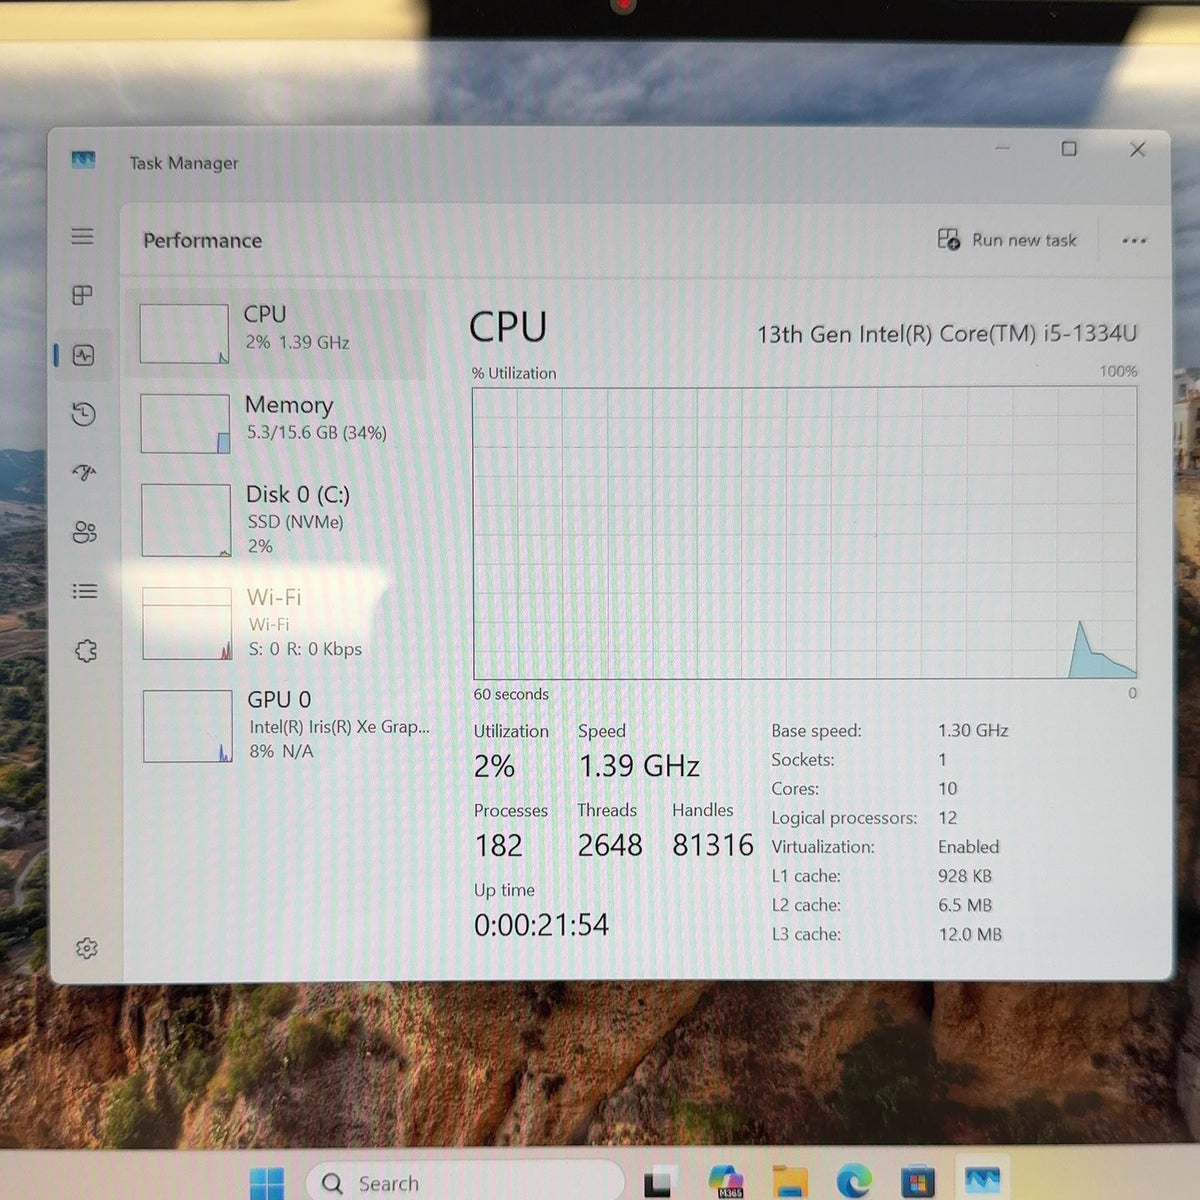Launch Microsoft 365 Copilot from taskbar
This screenshot has width=1200, height=1200.
(x=727, y=1182)
